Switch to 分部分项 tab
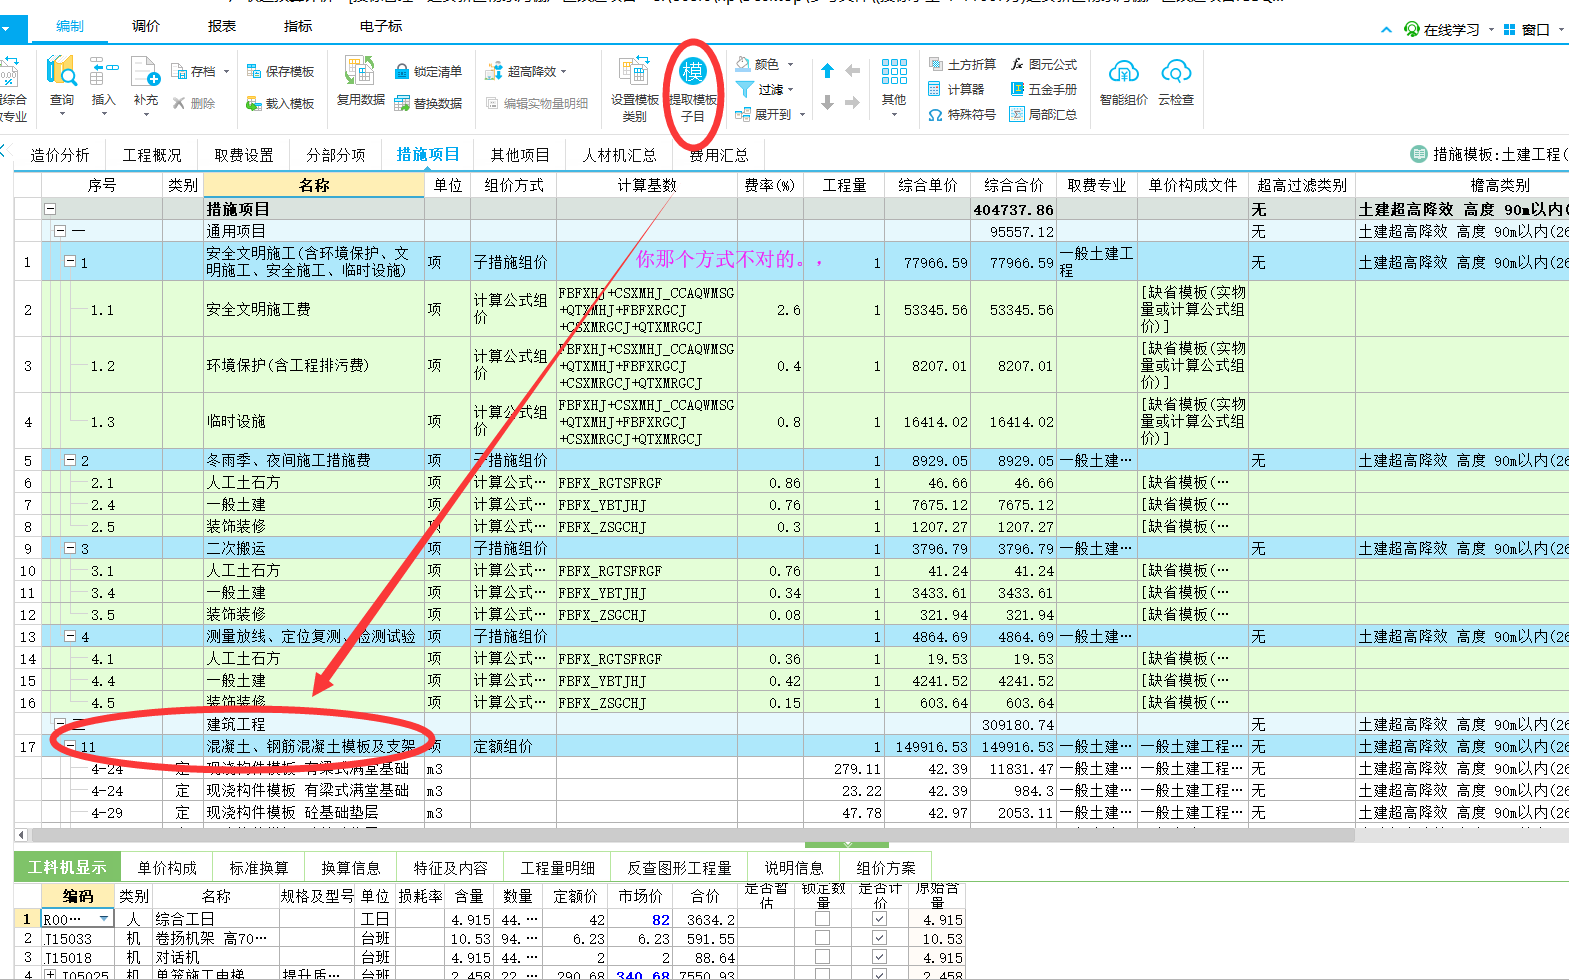Screen dimensions: 1569x980 click(x=336, y=155)
